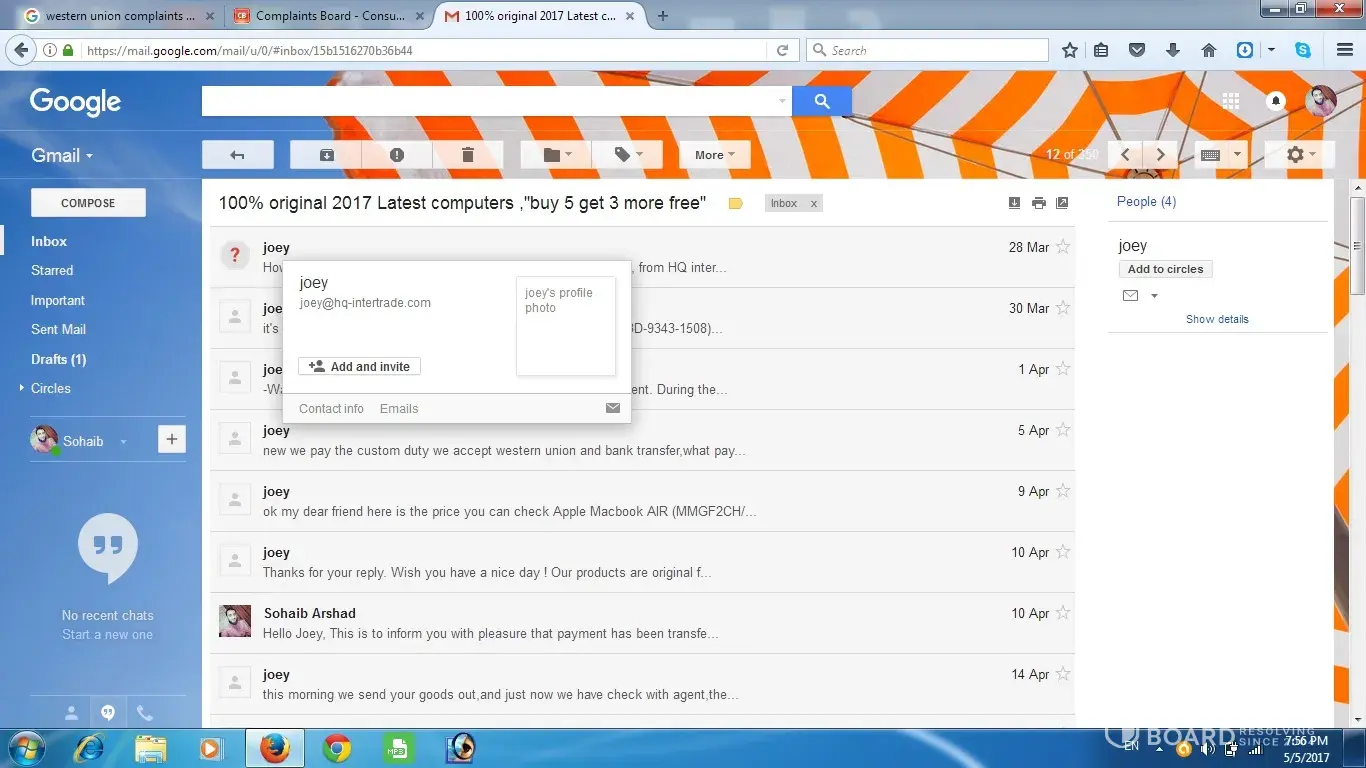Open Show details link

pos(1217,319)
